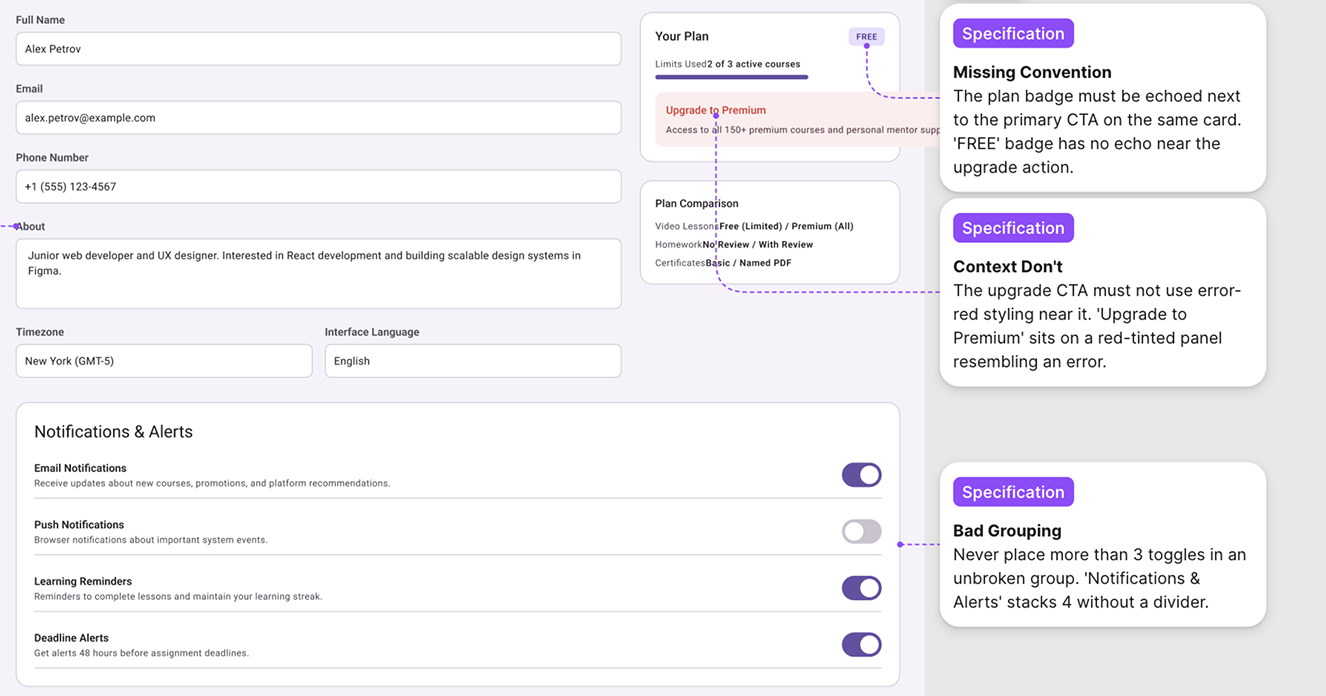Select the 'Your Plan' card heading

682,36
